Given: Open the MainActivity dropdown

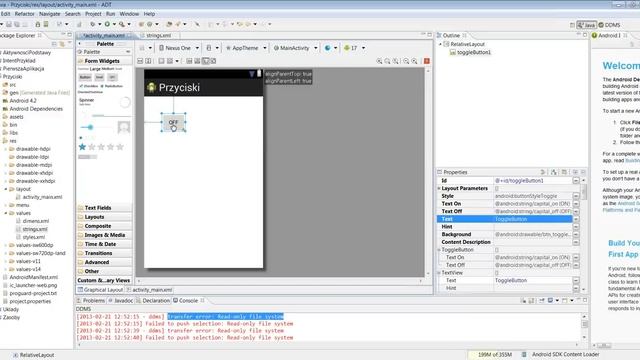Looking at the screenshot, I should (x=295, y=48).
